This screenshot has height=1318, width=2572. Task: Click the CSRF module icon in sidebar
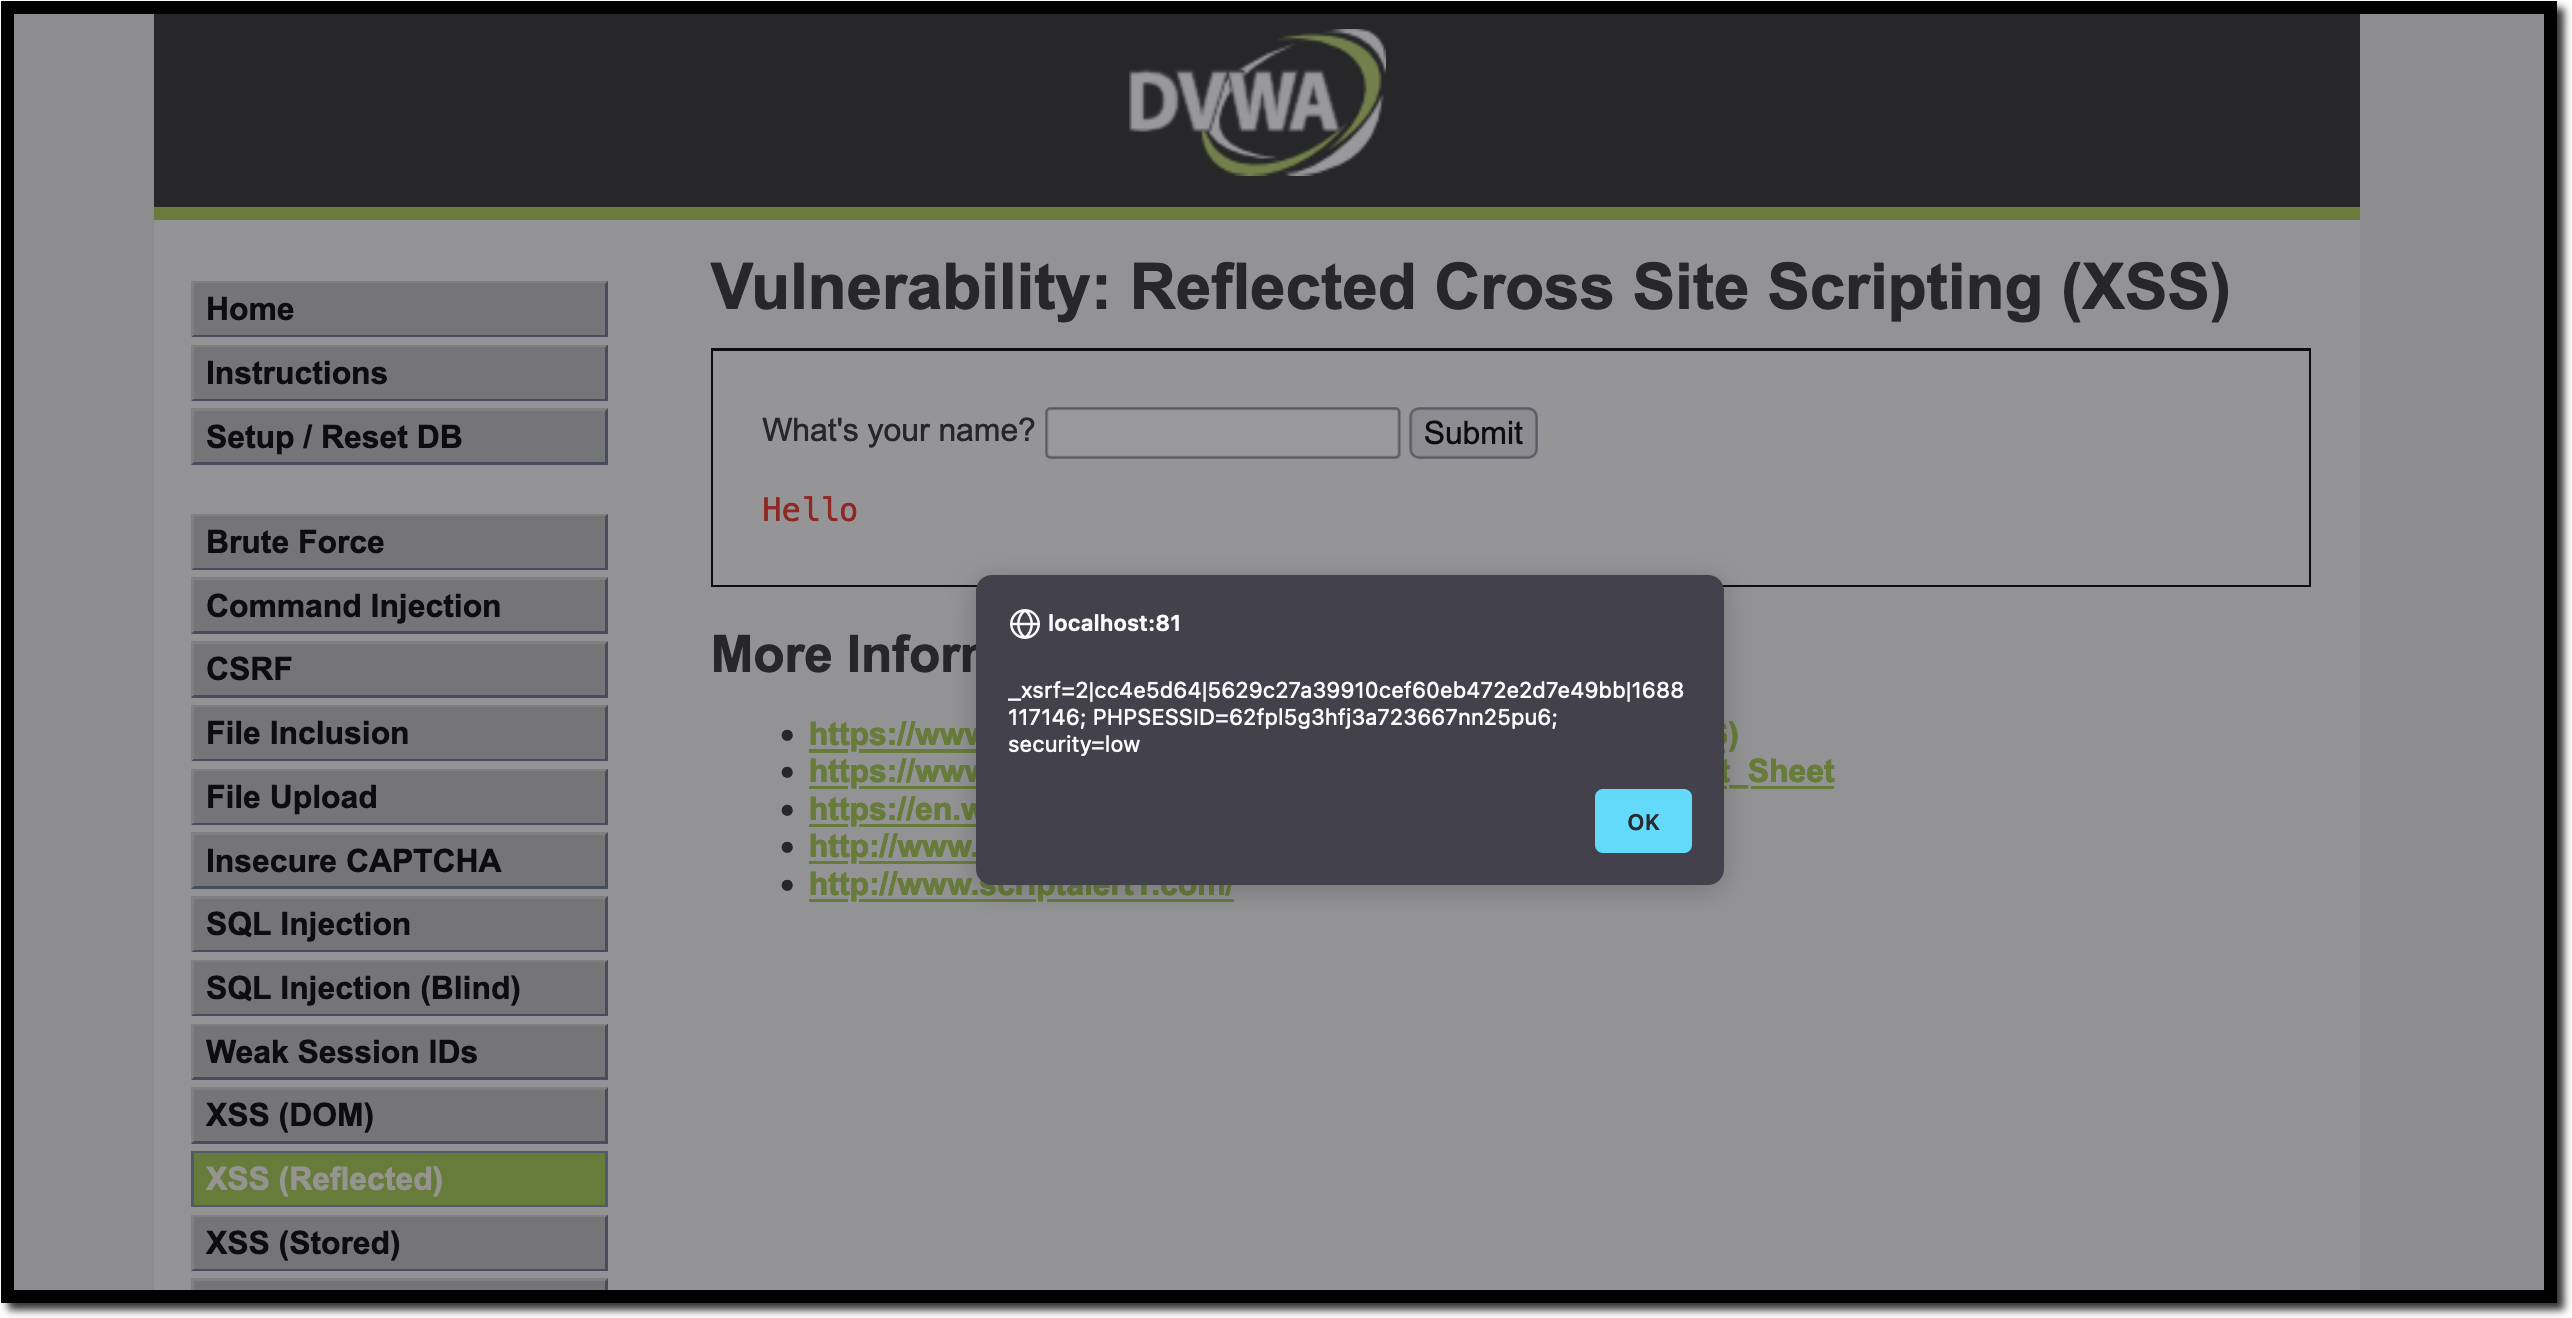point(398,667)
